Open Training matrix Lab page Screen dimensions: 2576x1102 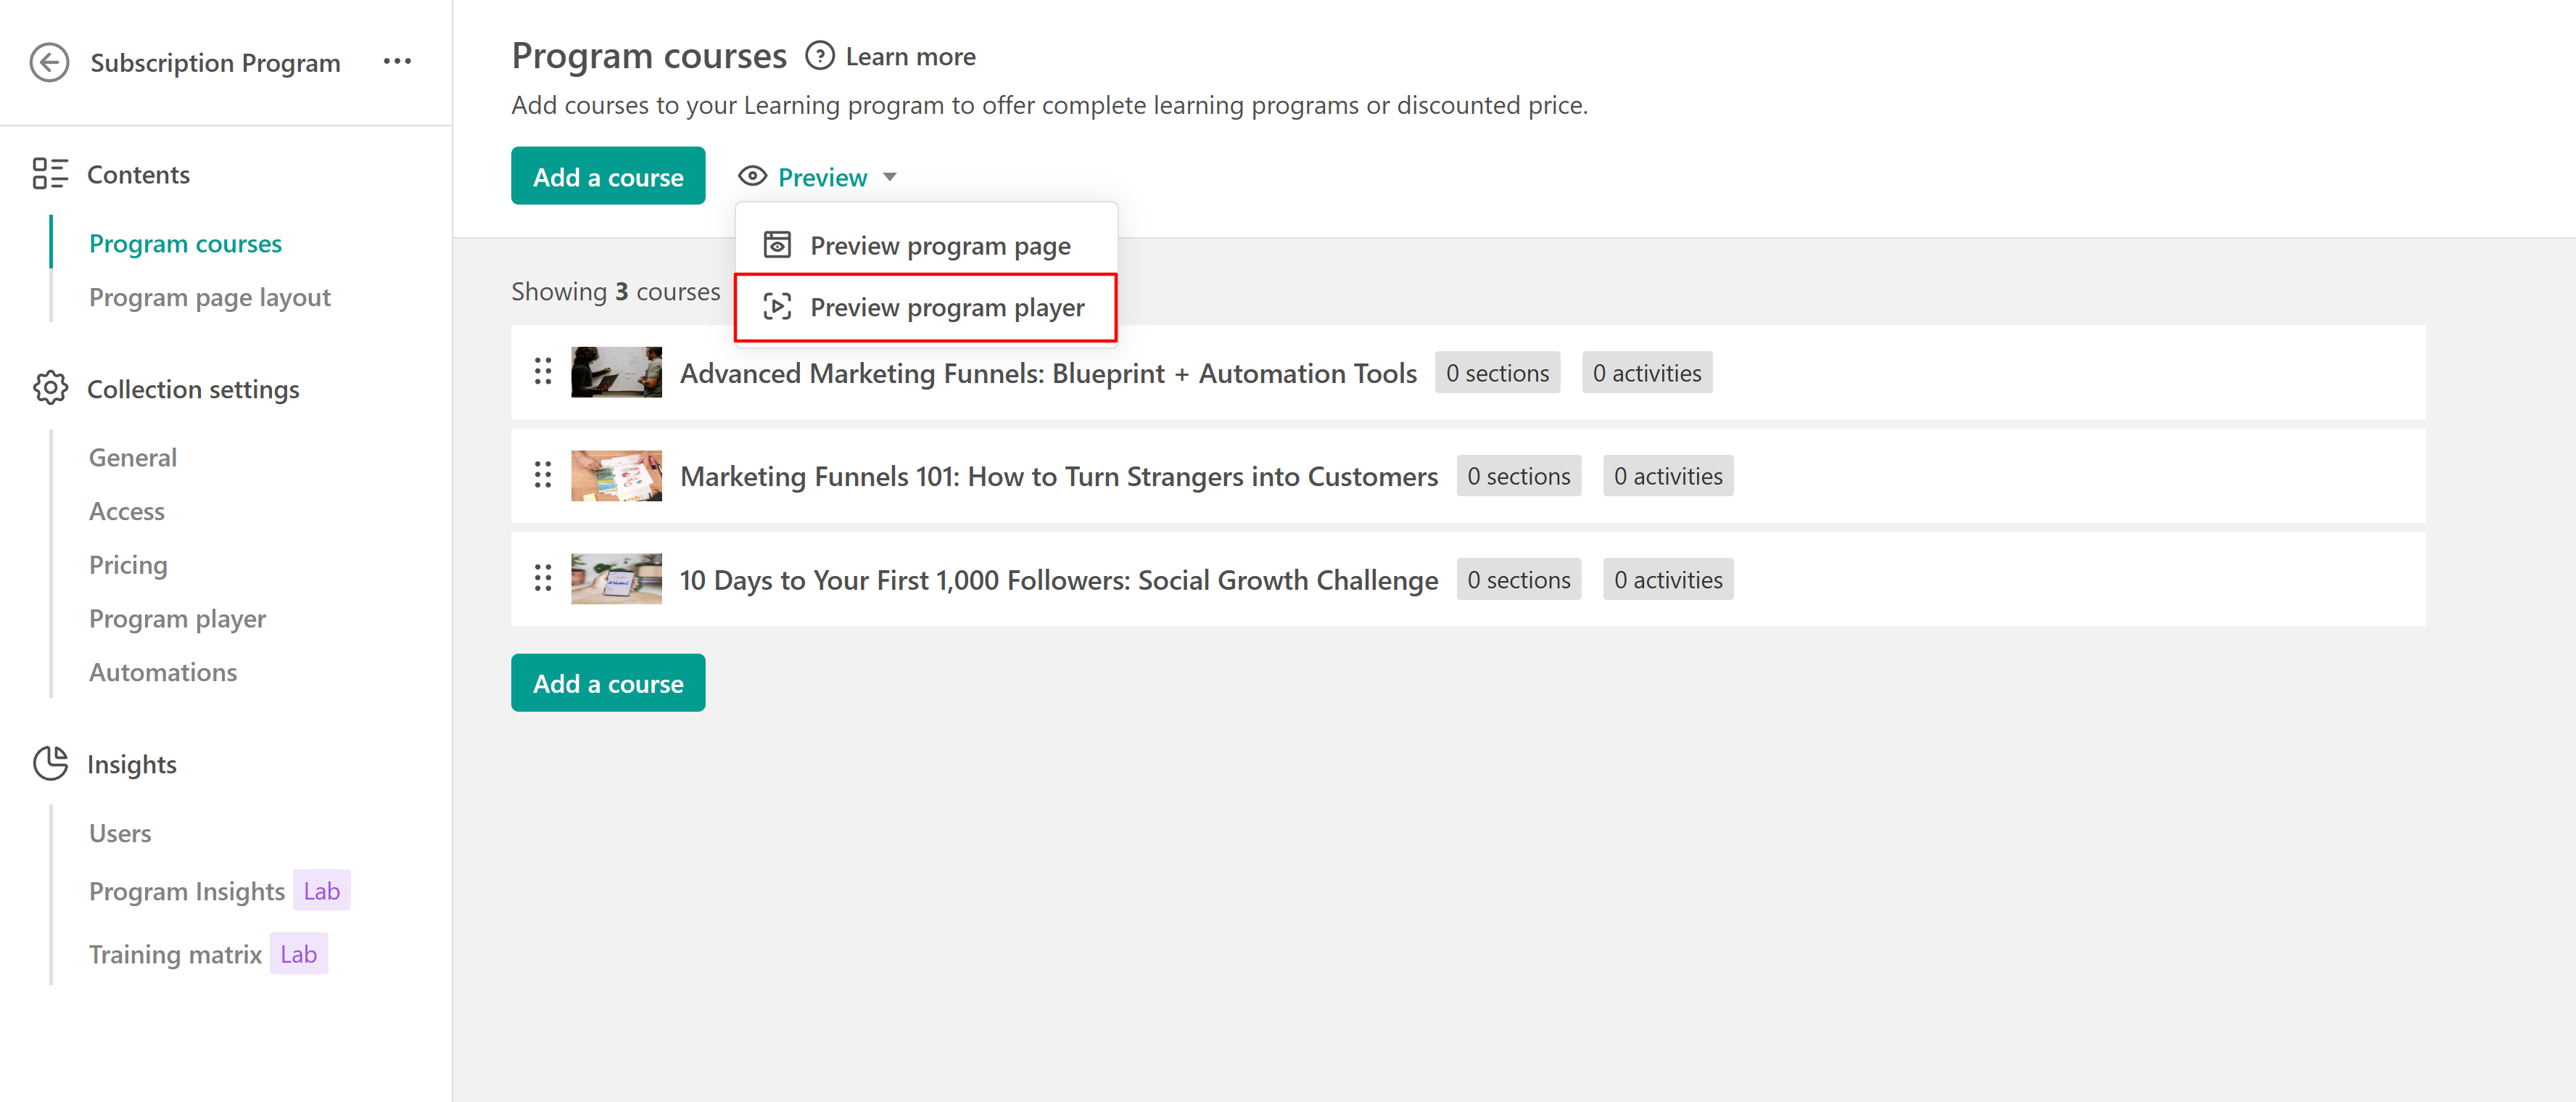coord(175,954)
